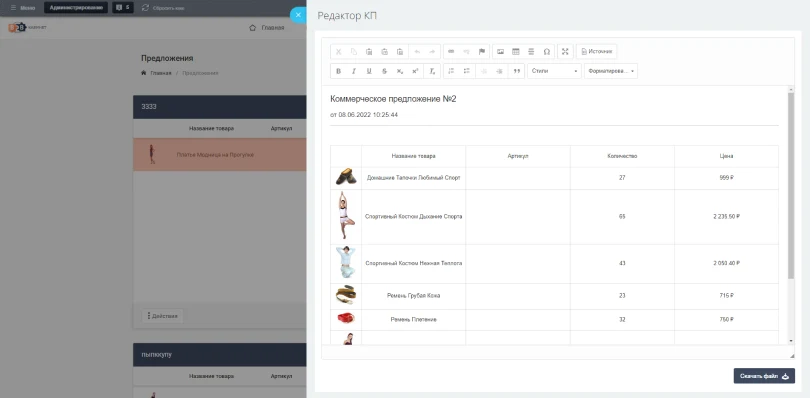The width and height of the screenshot is (810, 398).
Task: Toggle bulleted list formatting
Action: point(466,71)
